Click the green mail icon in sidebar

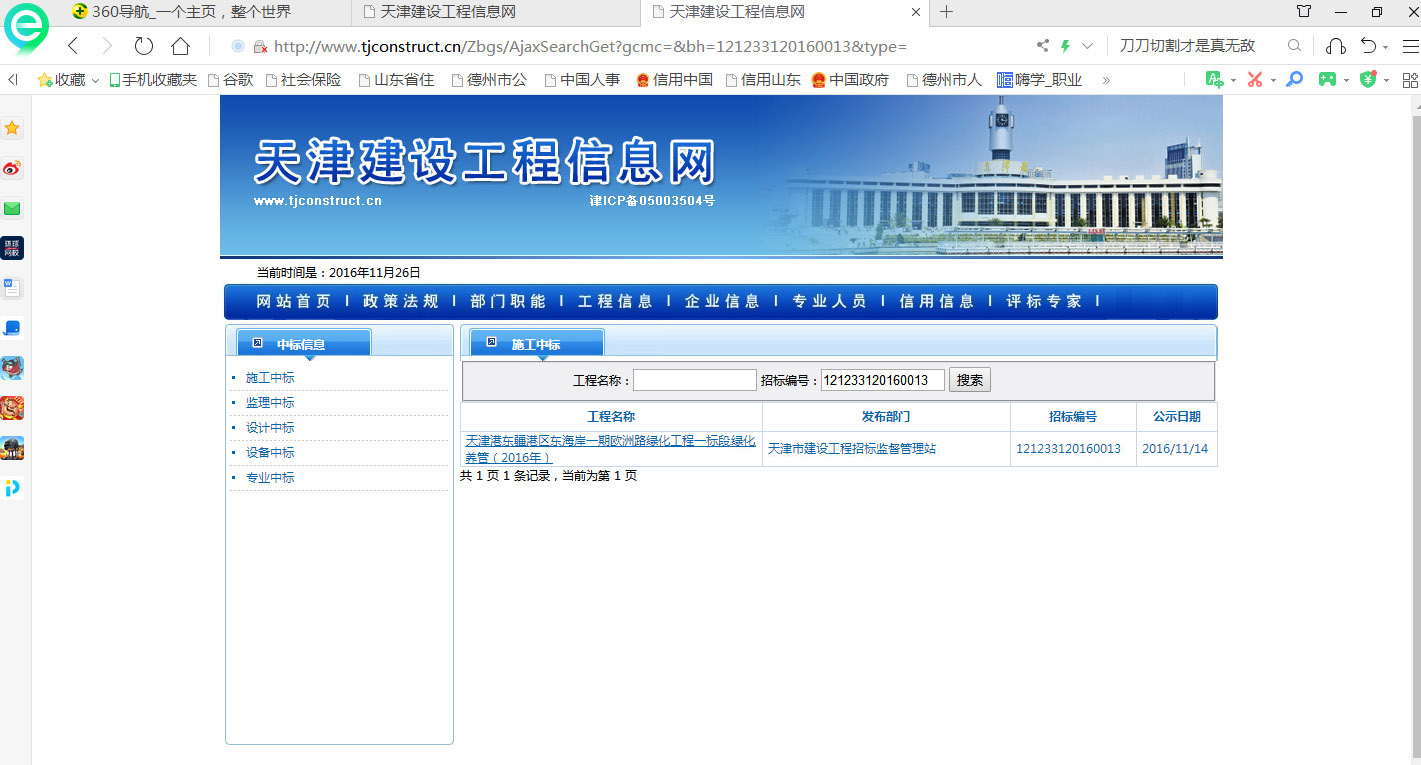tap(12, 208)
